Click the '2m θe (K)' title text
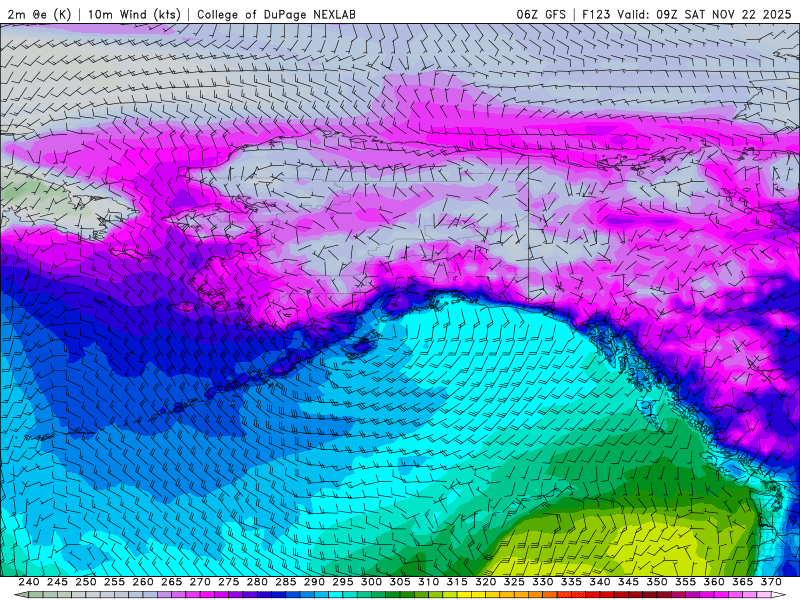Image resolution: width=800 pixels, height=600 pixels. pos(39,14)
